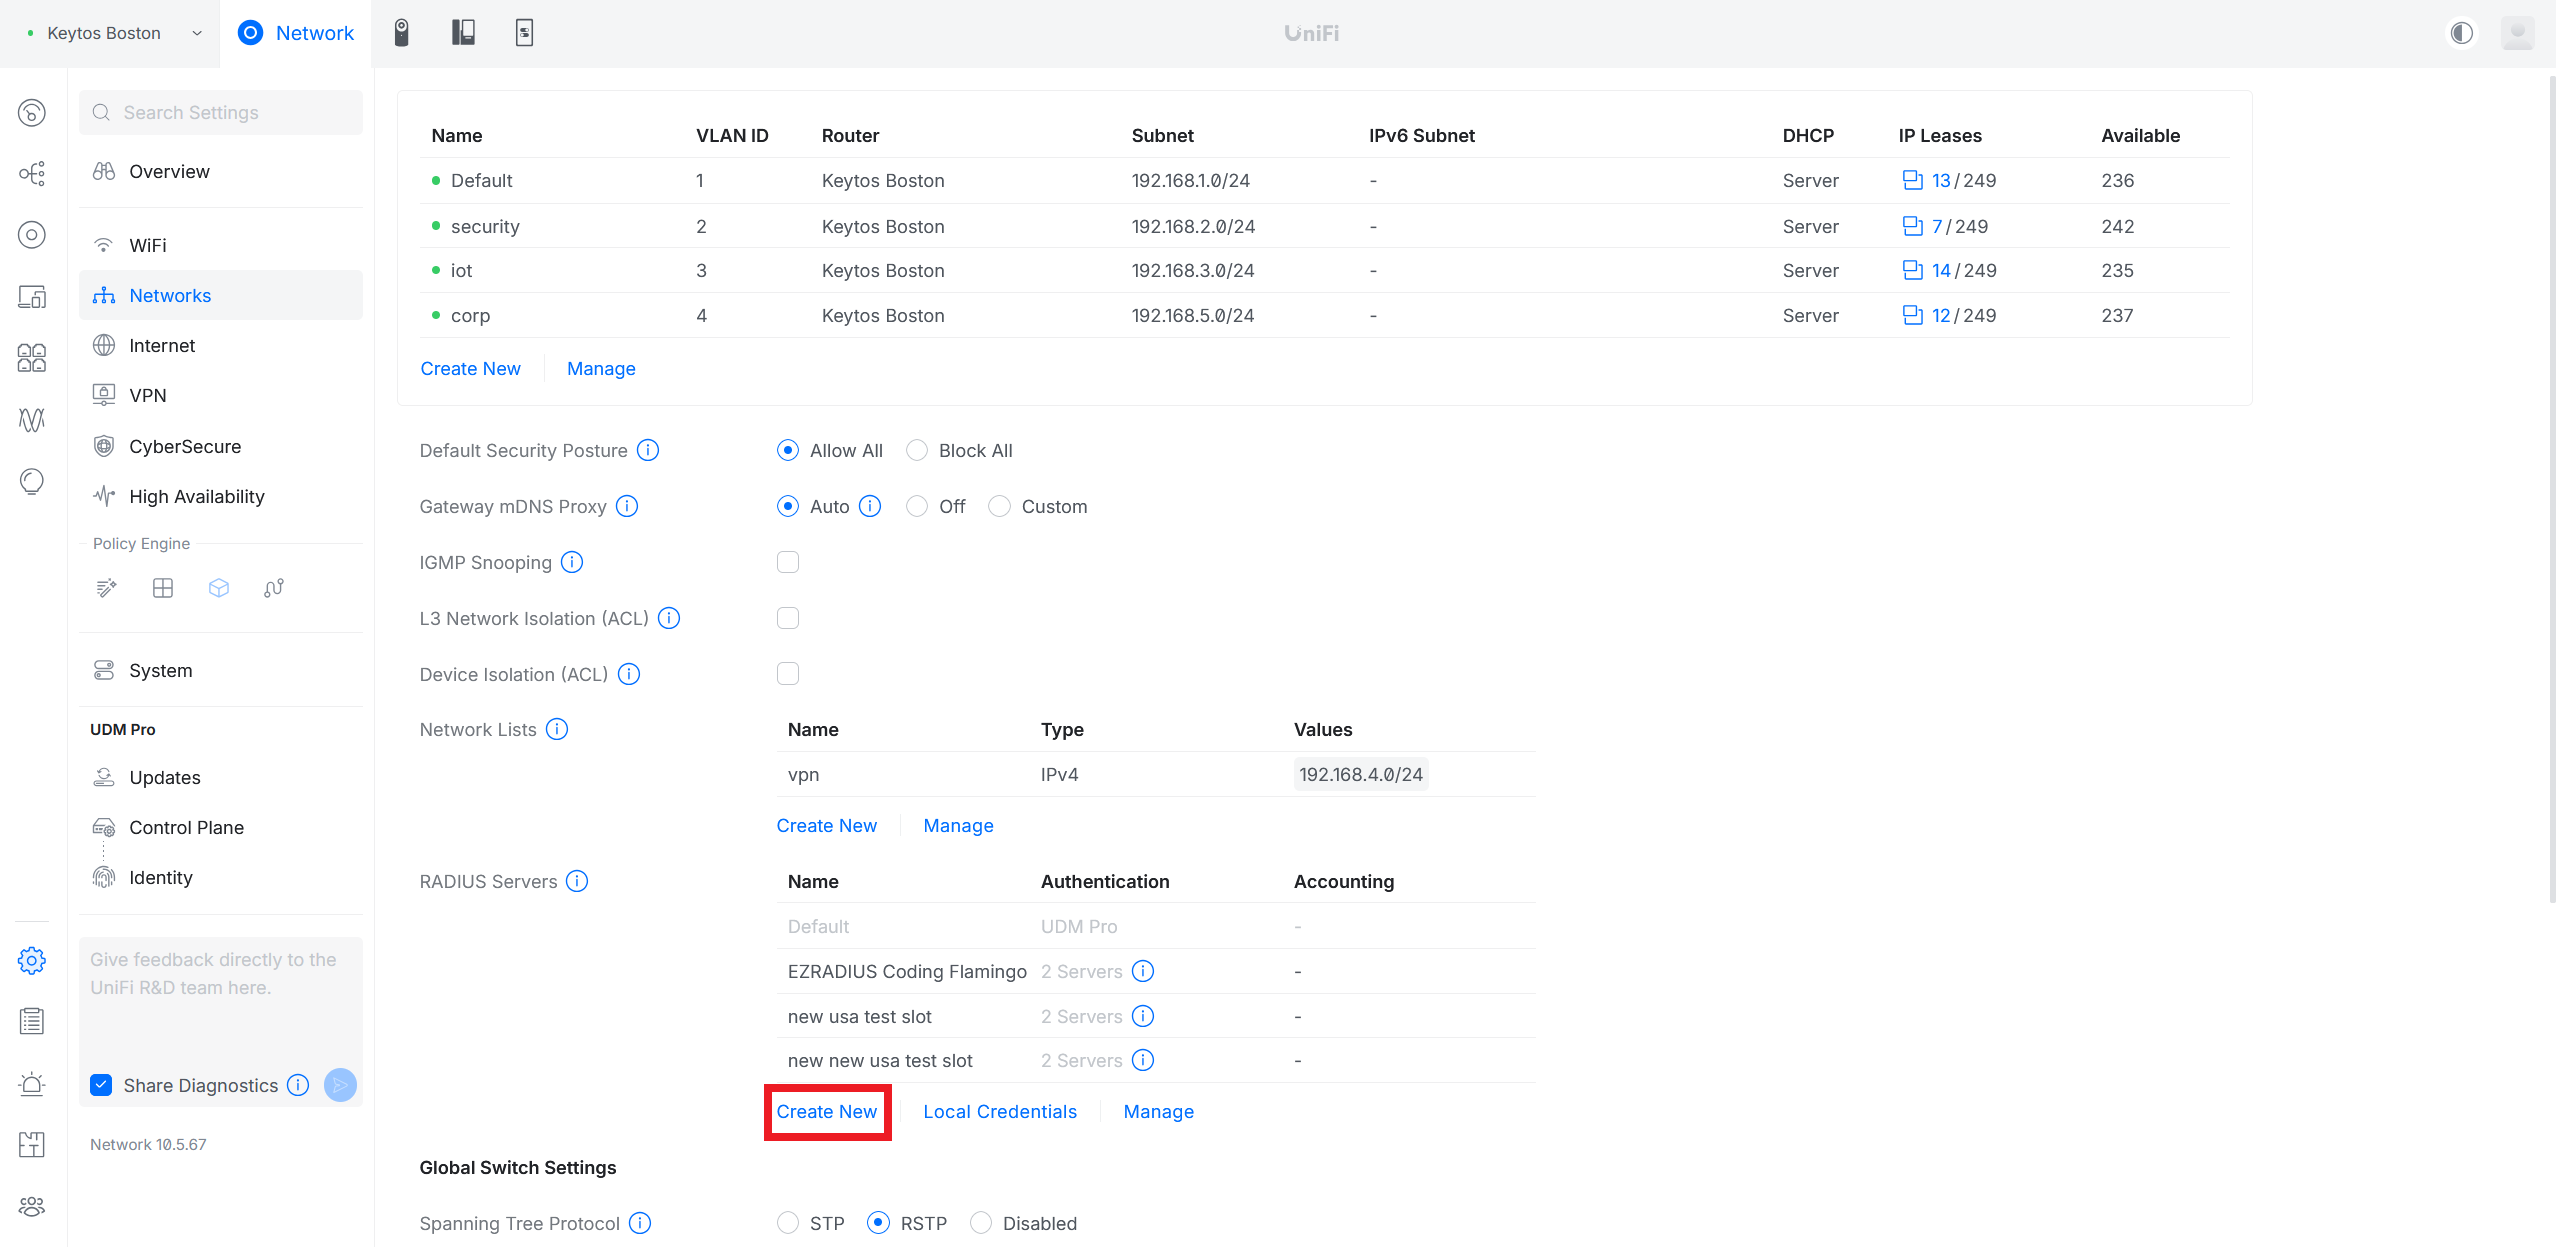Screen dimensions: 2556x1247
Task: Open the UniFi Connect app icon
Action: (524, 33)
